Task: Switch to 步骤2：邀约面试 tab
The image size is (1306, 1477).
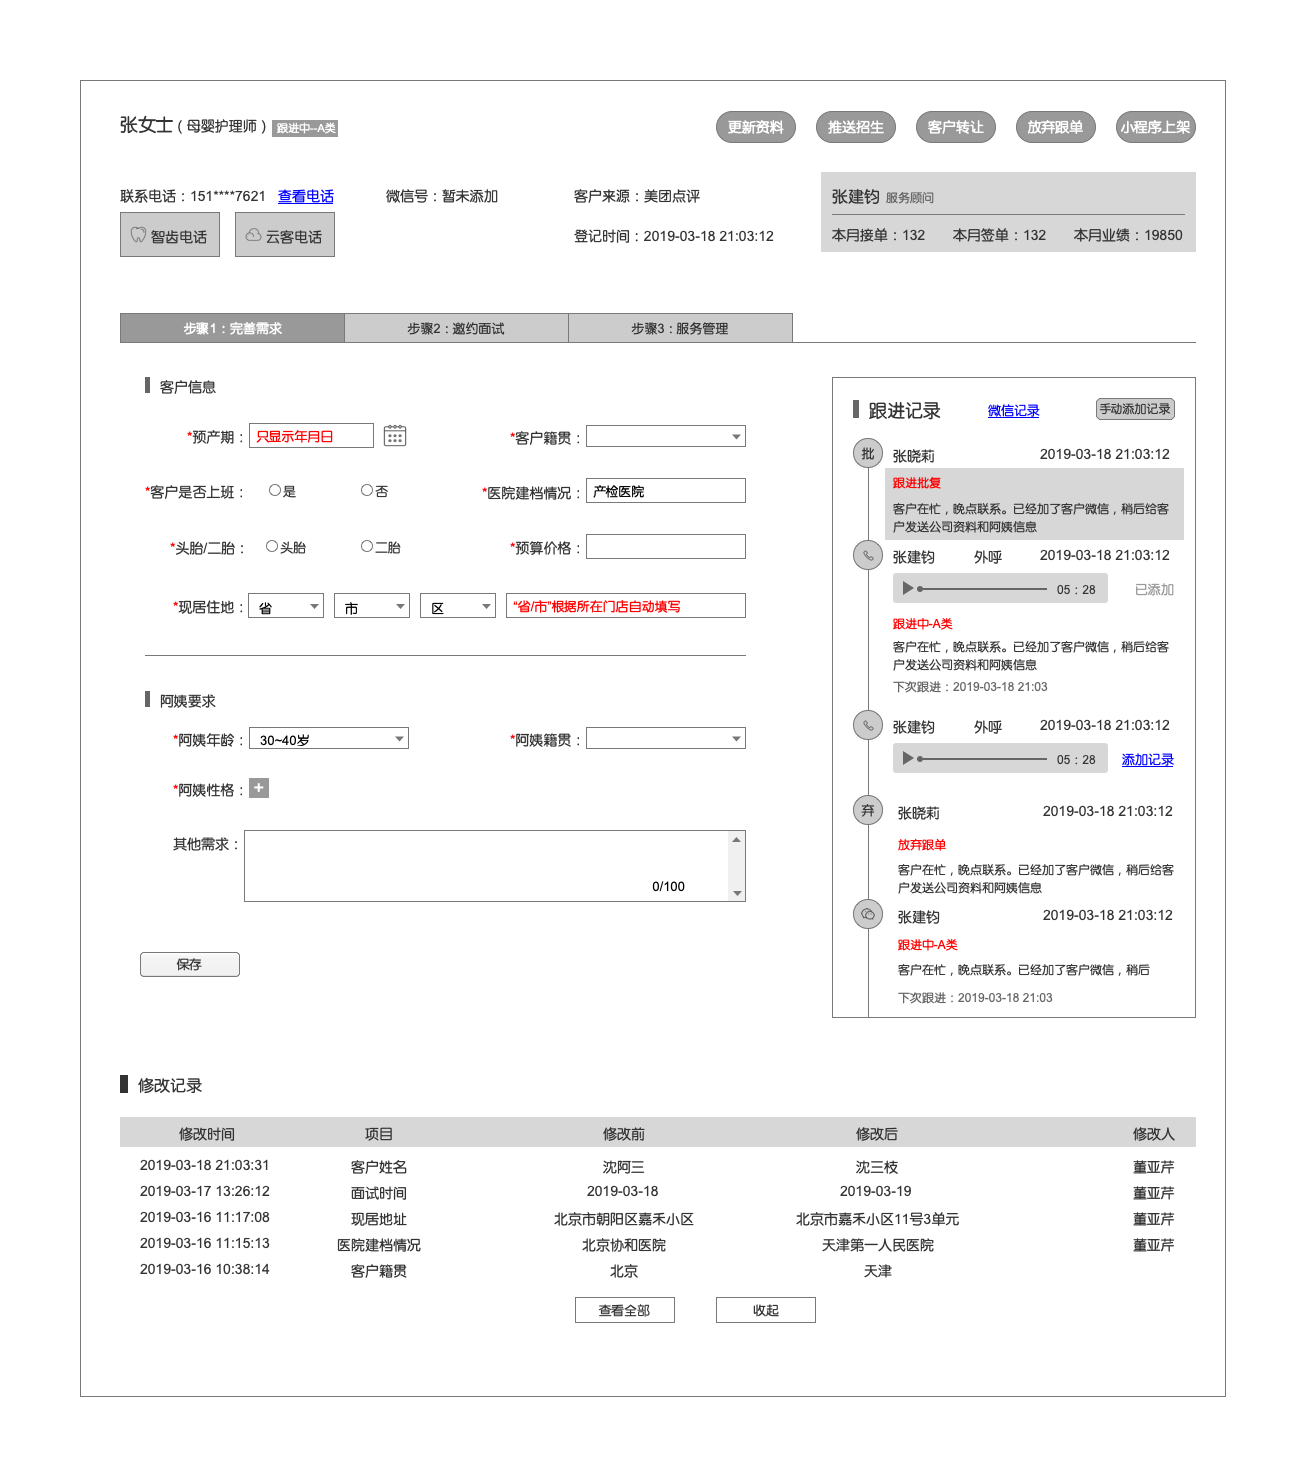Action: (456, 328)
